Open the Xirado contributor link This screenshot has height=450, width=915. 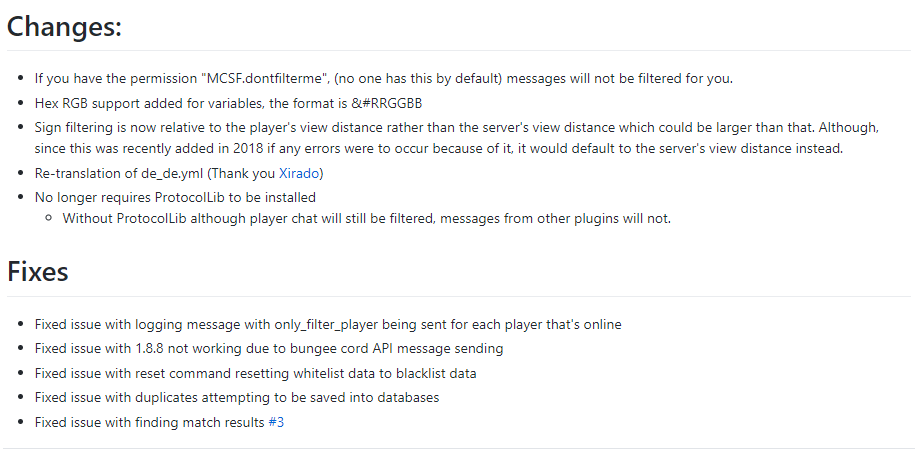301,173
